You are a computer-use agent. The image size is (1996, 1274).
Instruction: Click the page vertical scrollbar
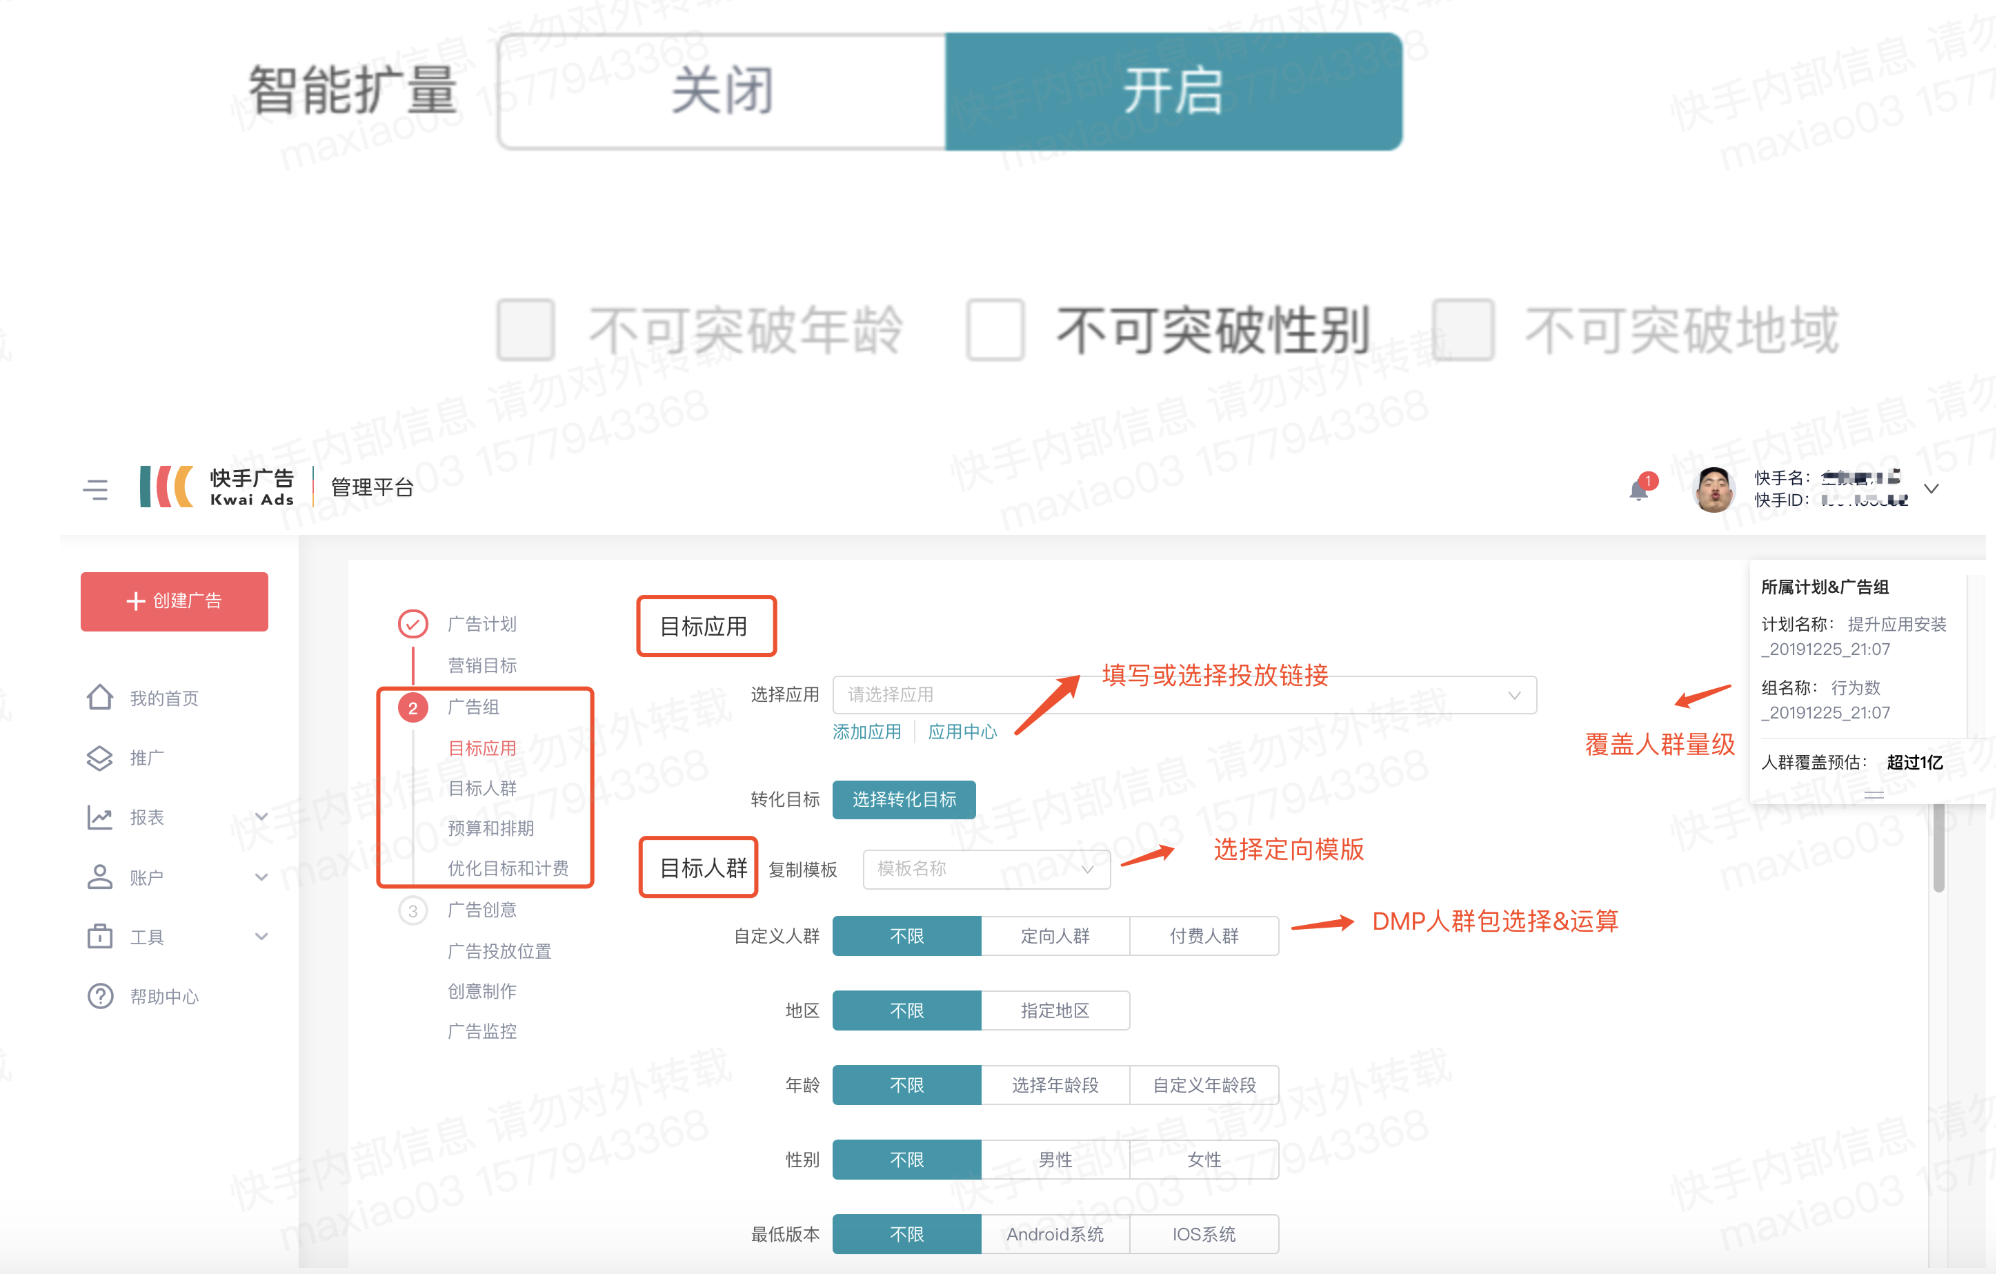point(1939,848)
